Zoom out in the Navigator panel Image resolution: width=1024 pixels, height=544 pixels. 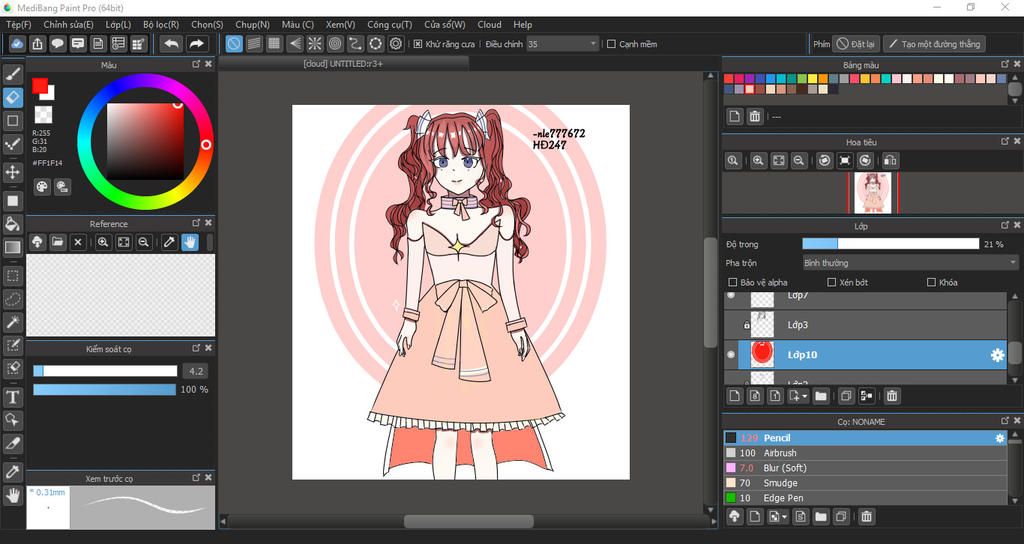799,161
